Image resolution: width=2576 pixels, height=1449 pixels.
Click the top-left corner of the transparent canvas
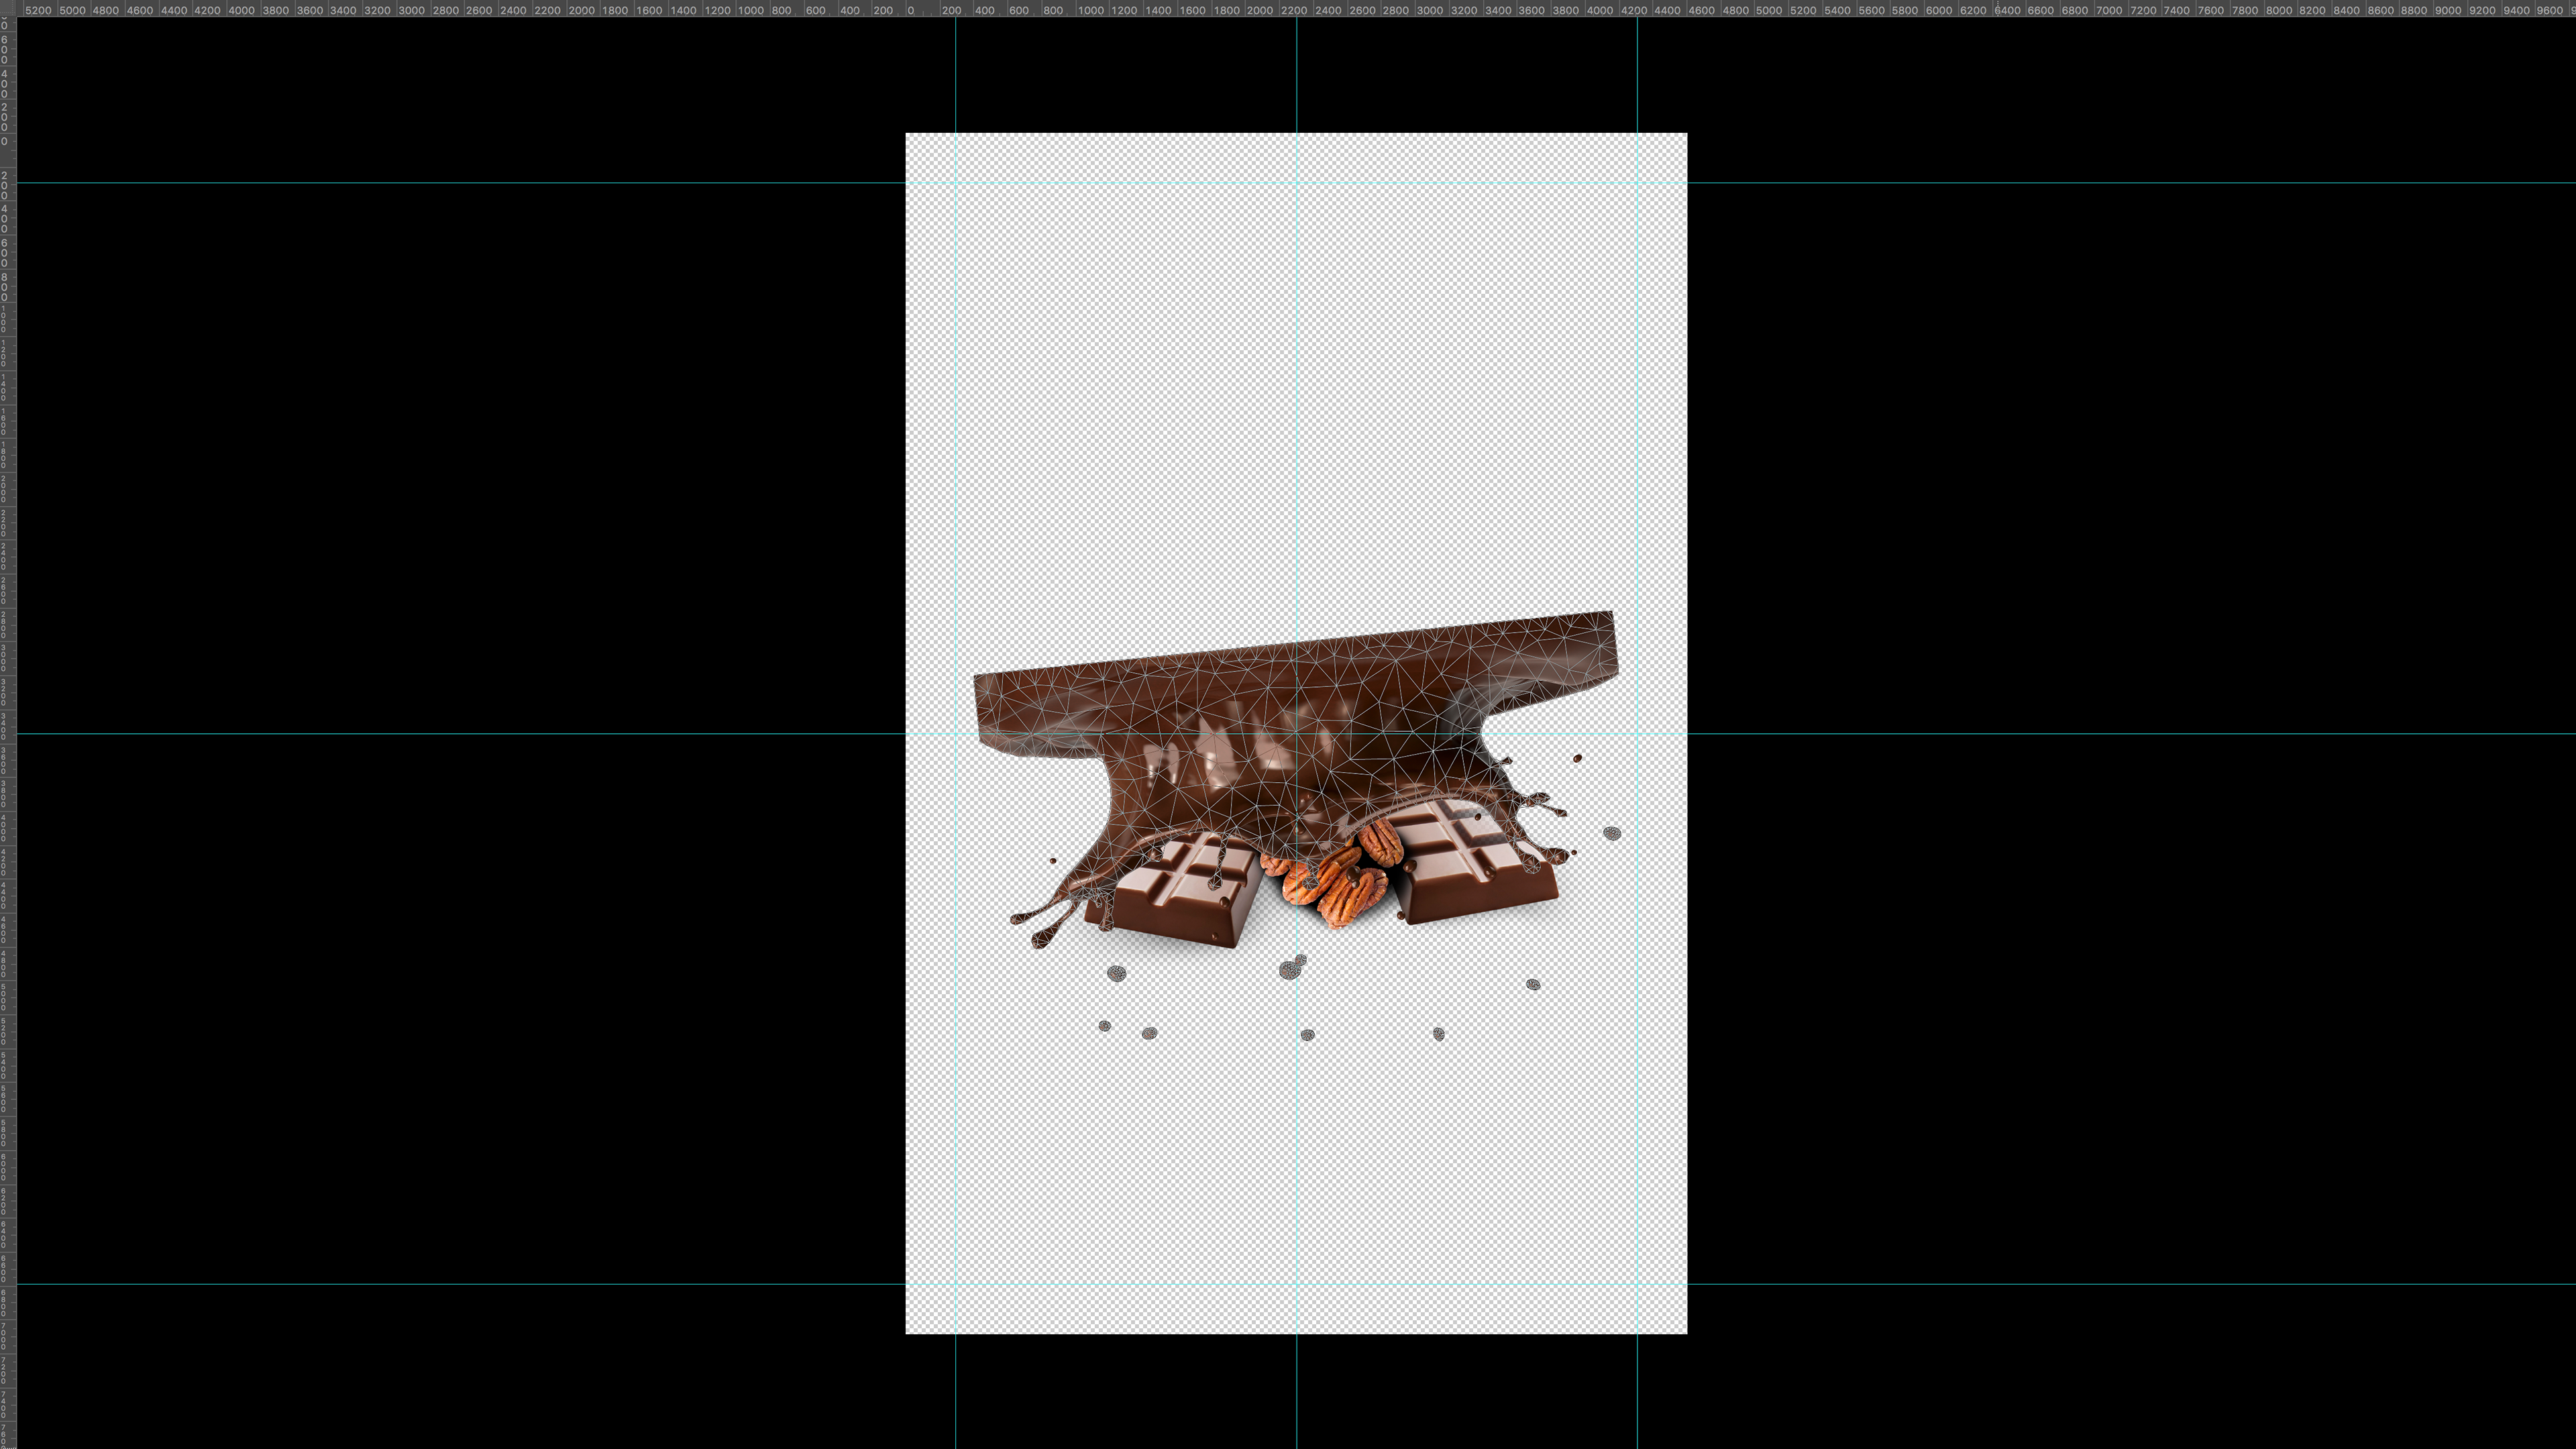click(x=907, y=134)
